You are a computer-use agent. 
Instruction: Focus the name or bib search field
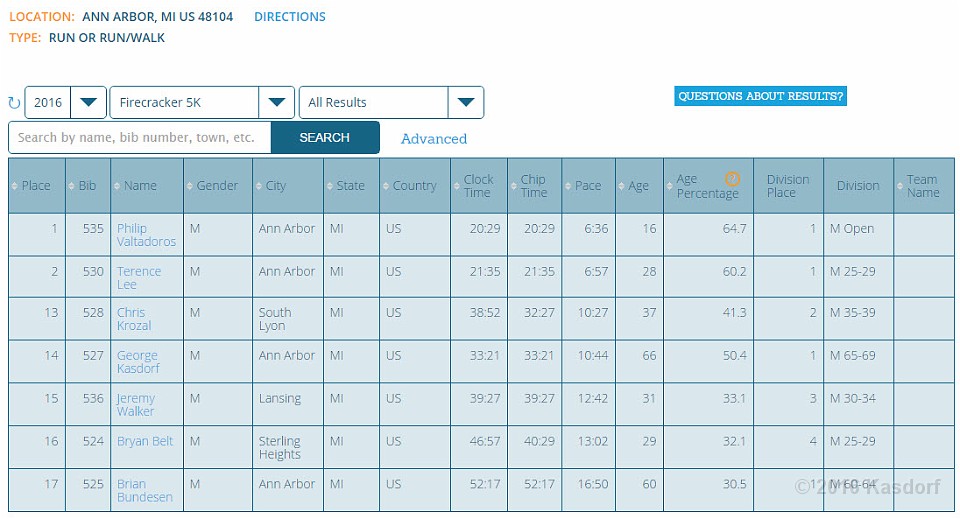click(140, 138)
